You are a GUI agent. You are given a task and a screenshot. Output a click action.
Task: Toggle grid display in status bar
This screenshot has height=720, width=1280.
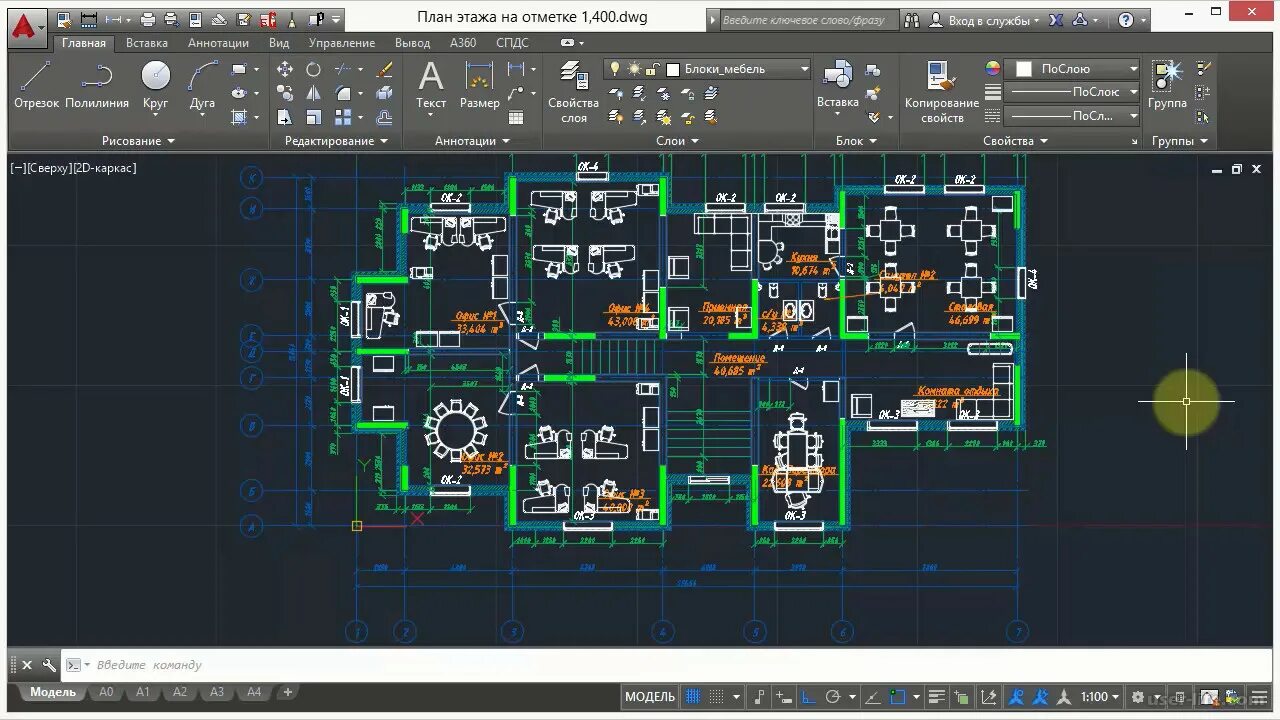(692, 697)
